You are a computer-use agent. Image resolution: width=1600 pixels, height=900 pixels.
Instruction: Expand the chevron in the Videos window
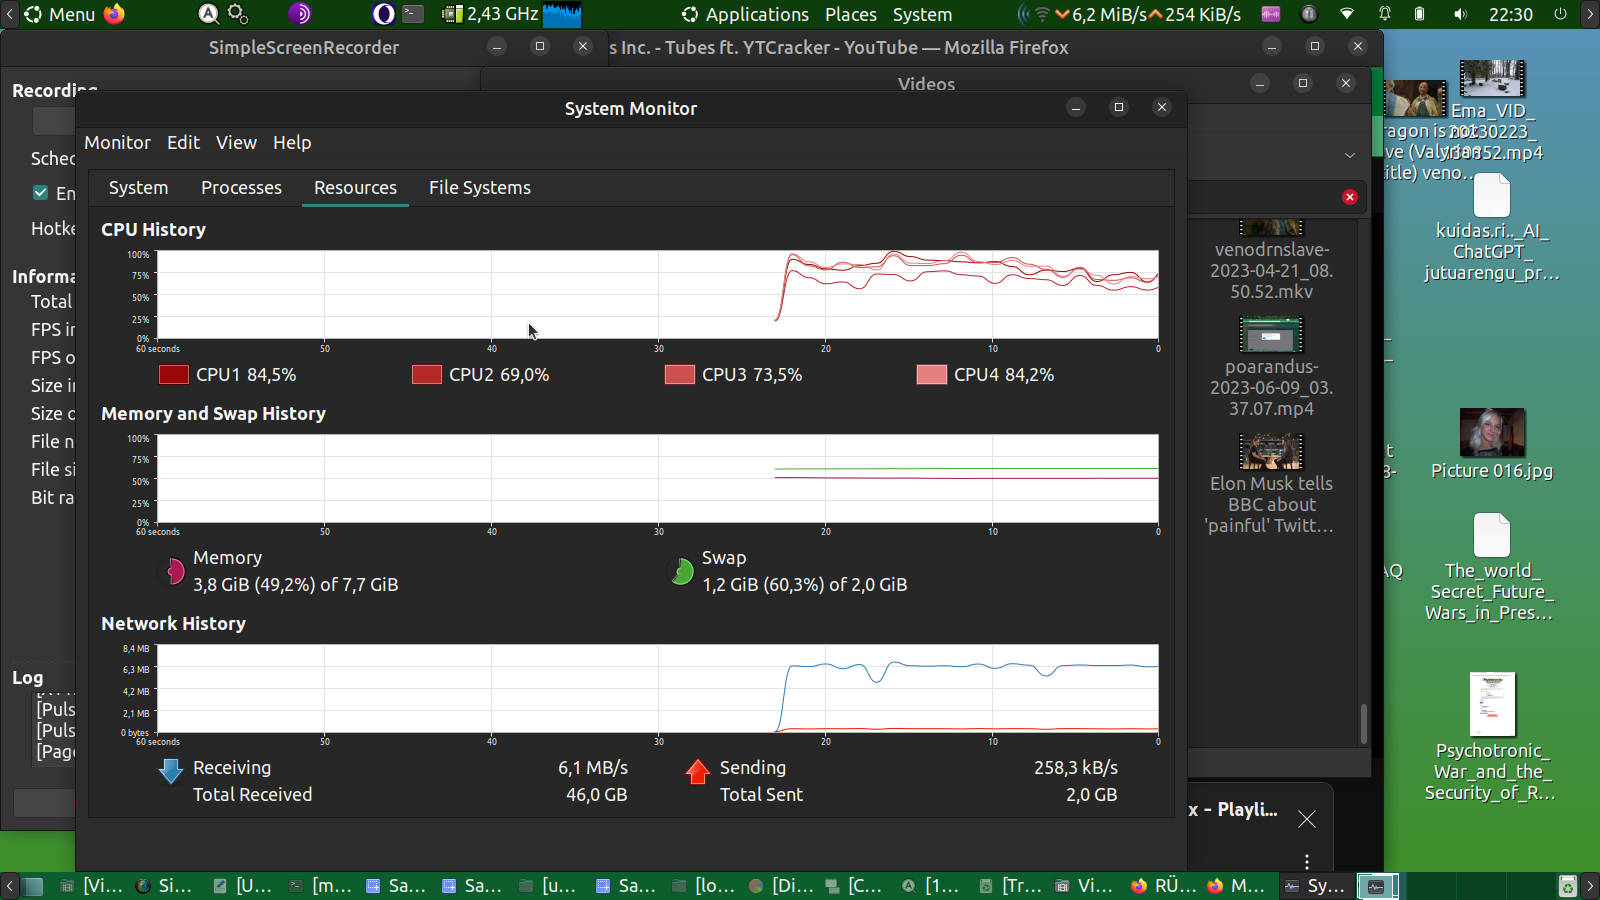coord(1350,155)
